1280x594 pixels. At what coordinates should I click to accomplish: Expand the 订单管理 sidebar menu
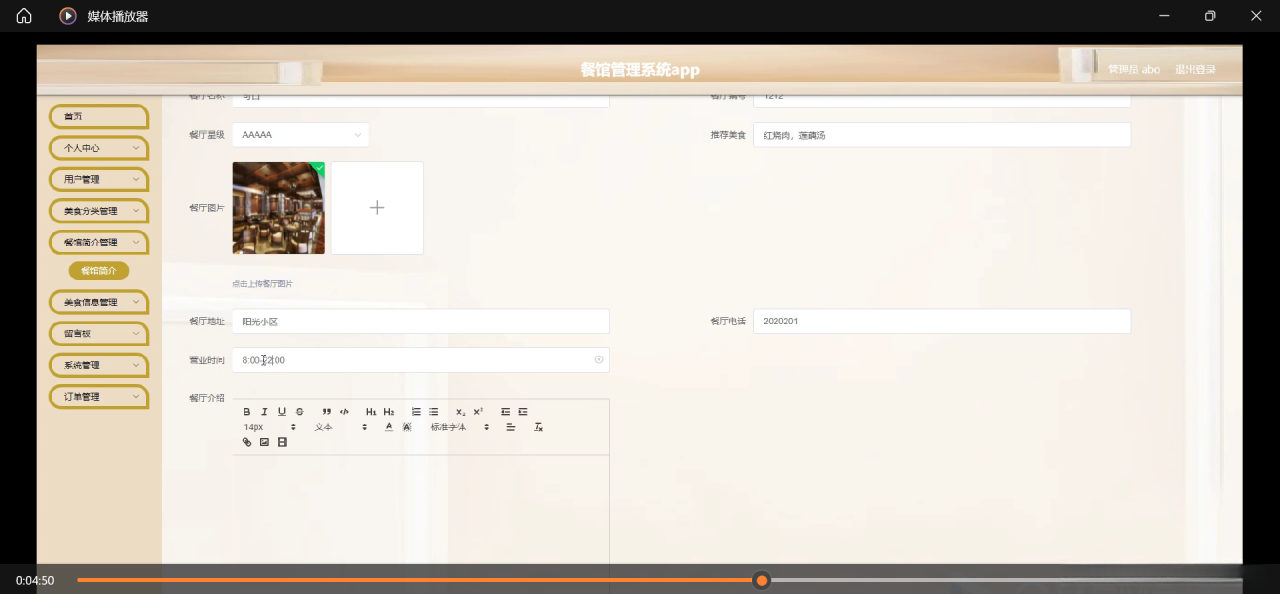[99, 397]
